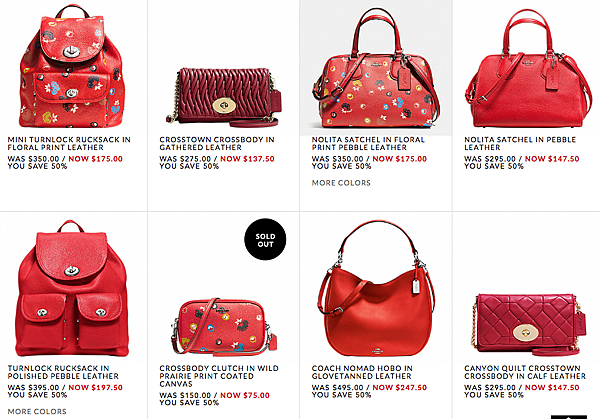Open Turnlock Rucksack in Polished Pebble Leather title
Image resolution: width=600 pixels, height=419 pixels.
pos(63,372)
